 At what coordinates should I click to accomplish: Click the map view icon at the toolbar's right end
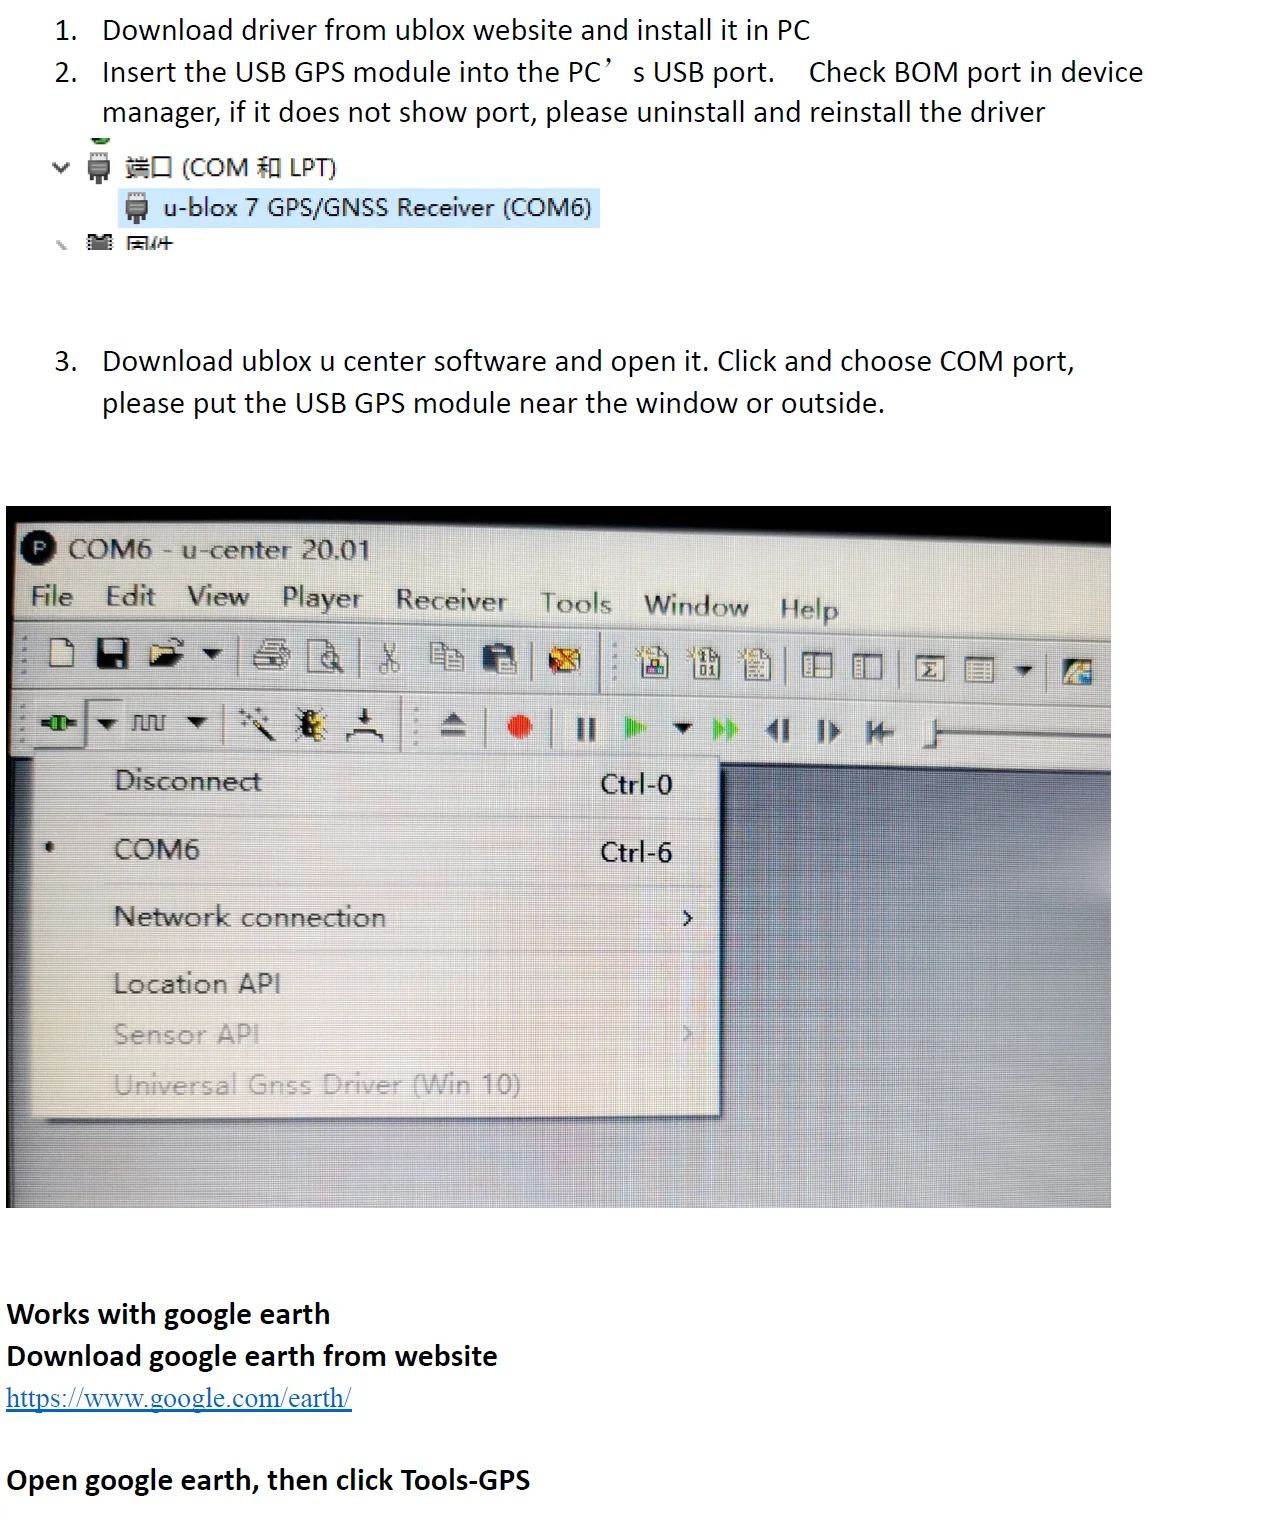1077,672
